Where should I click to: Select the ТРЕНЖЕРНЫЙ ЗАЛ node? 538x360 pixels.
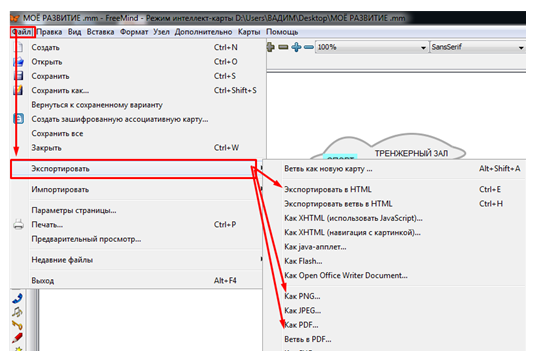coord(411,153)
